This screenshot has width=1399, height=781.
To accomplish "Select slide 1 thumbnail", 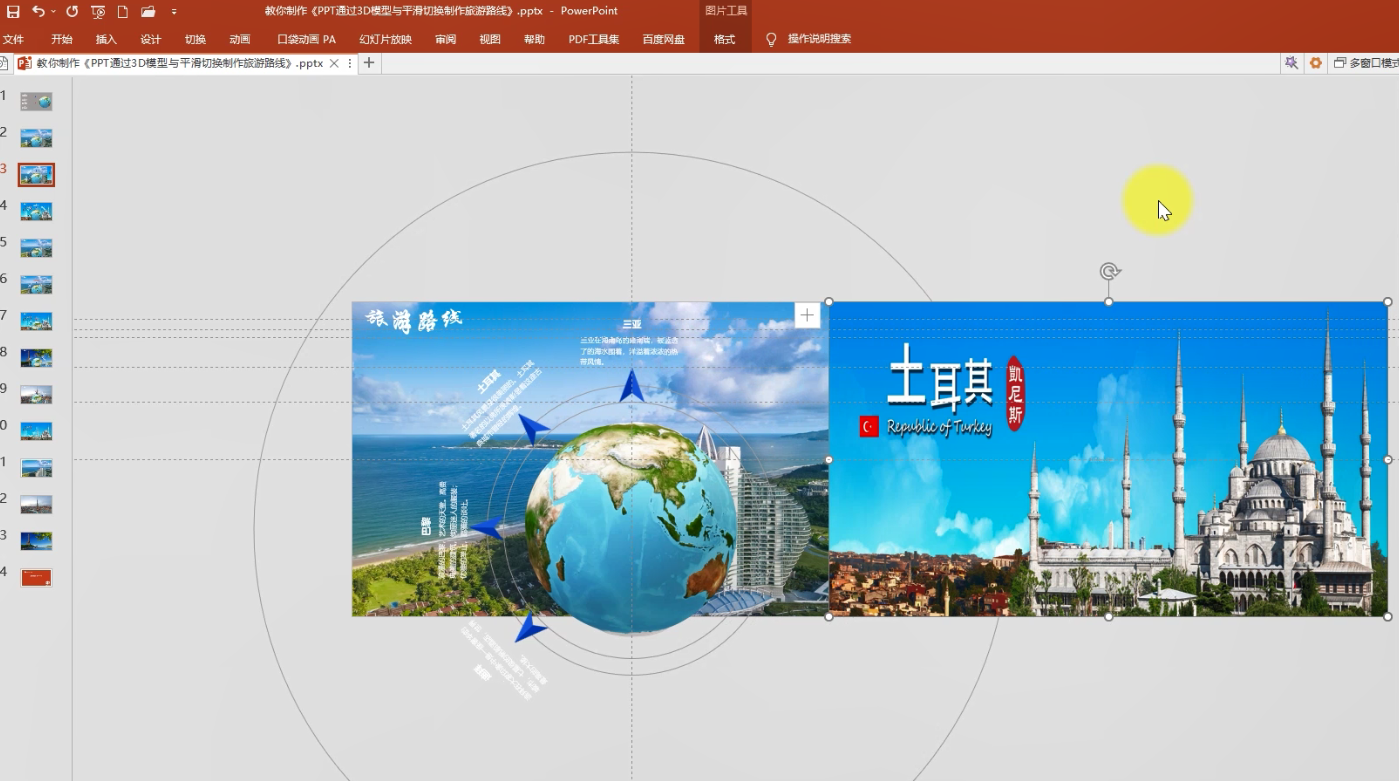I will (36, 101).
